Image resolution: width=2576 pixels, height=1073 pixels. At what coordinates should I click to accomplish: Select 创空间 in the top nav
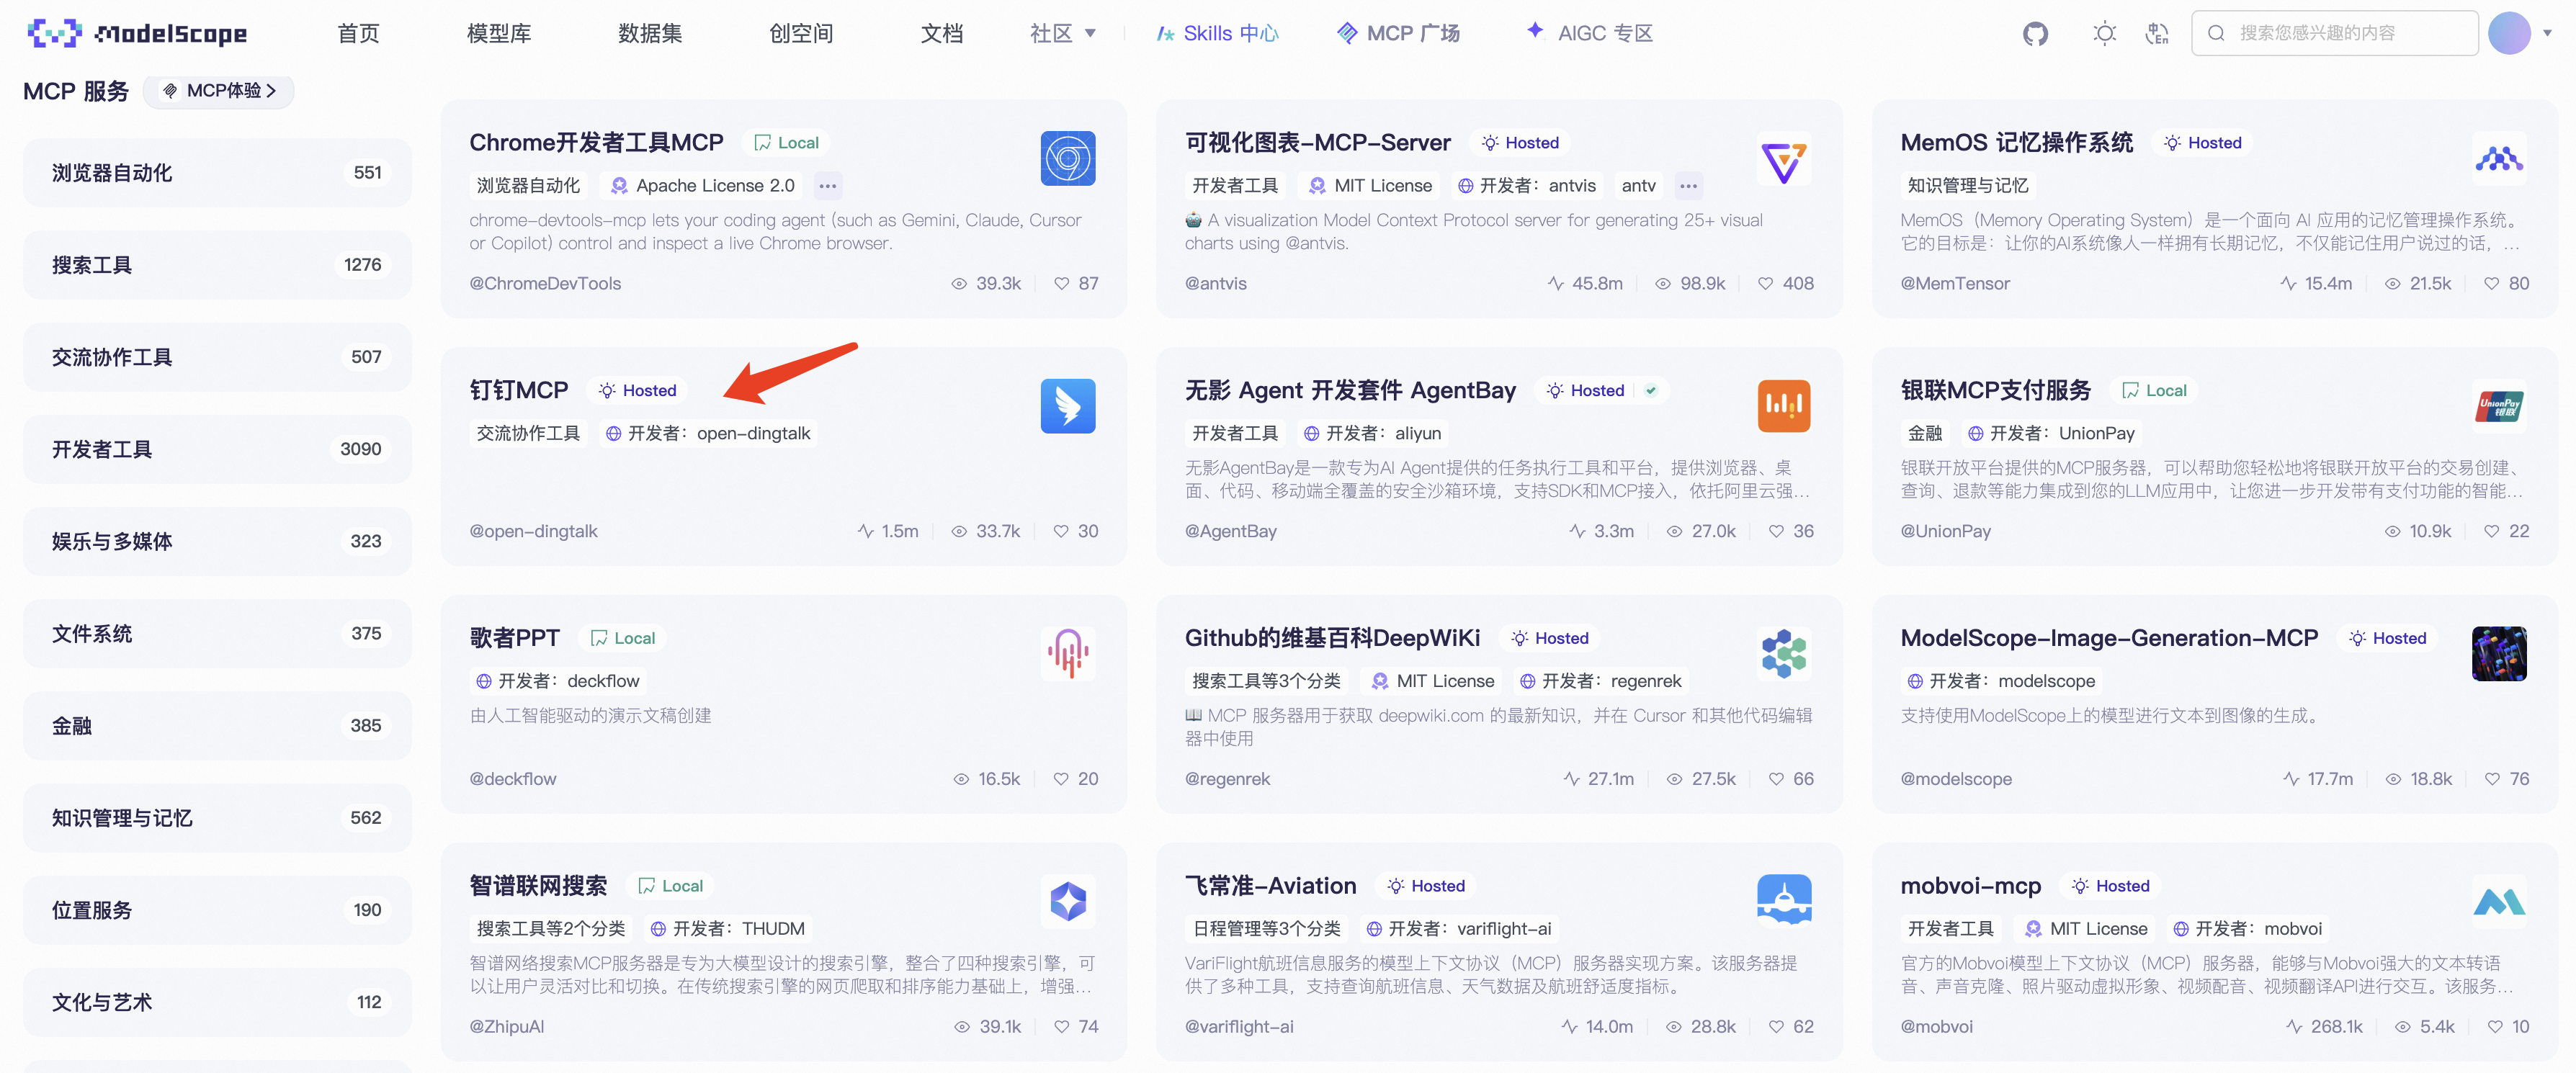[x=801, y=33]
